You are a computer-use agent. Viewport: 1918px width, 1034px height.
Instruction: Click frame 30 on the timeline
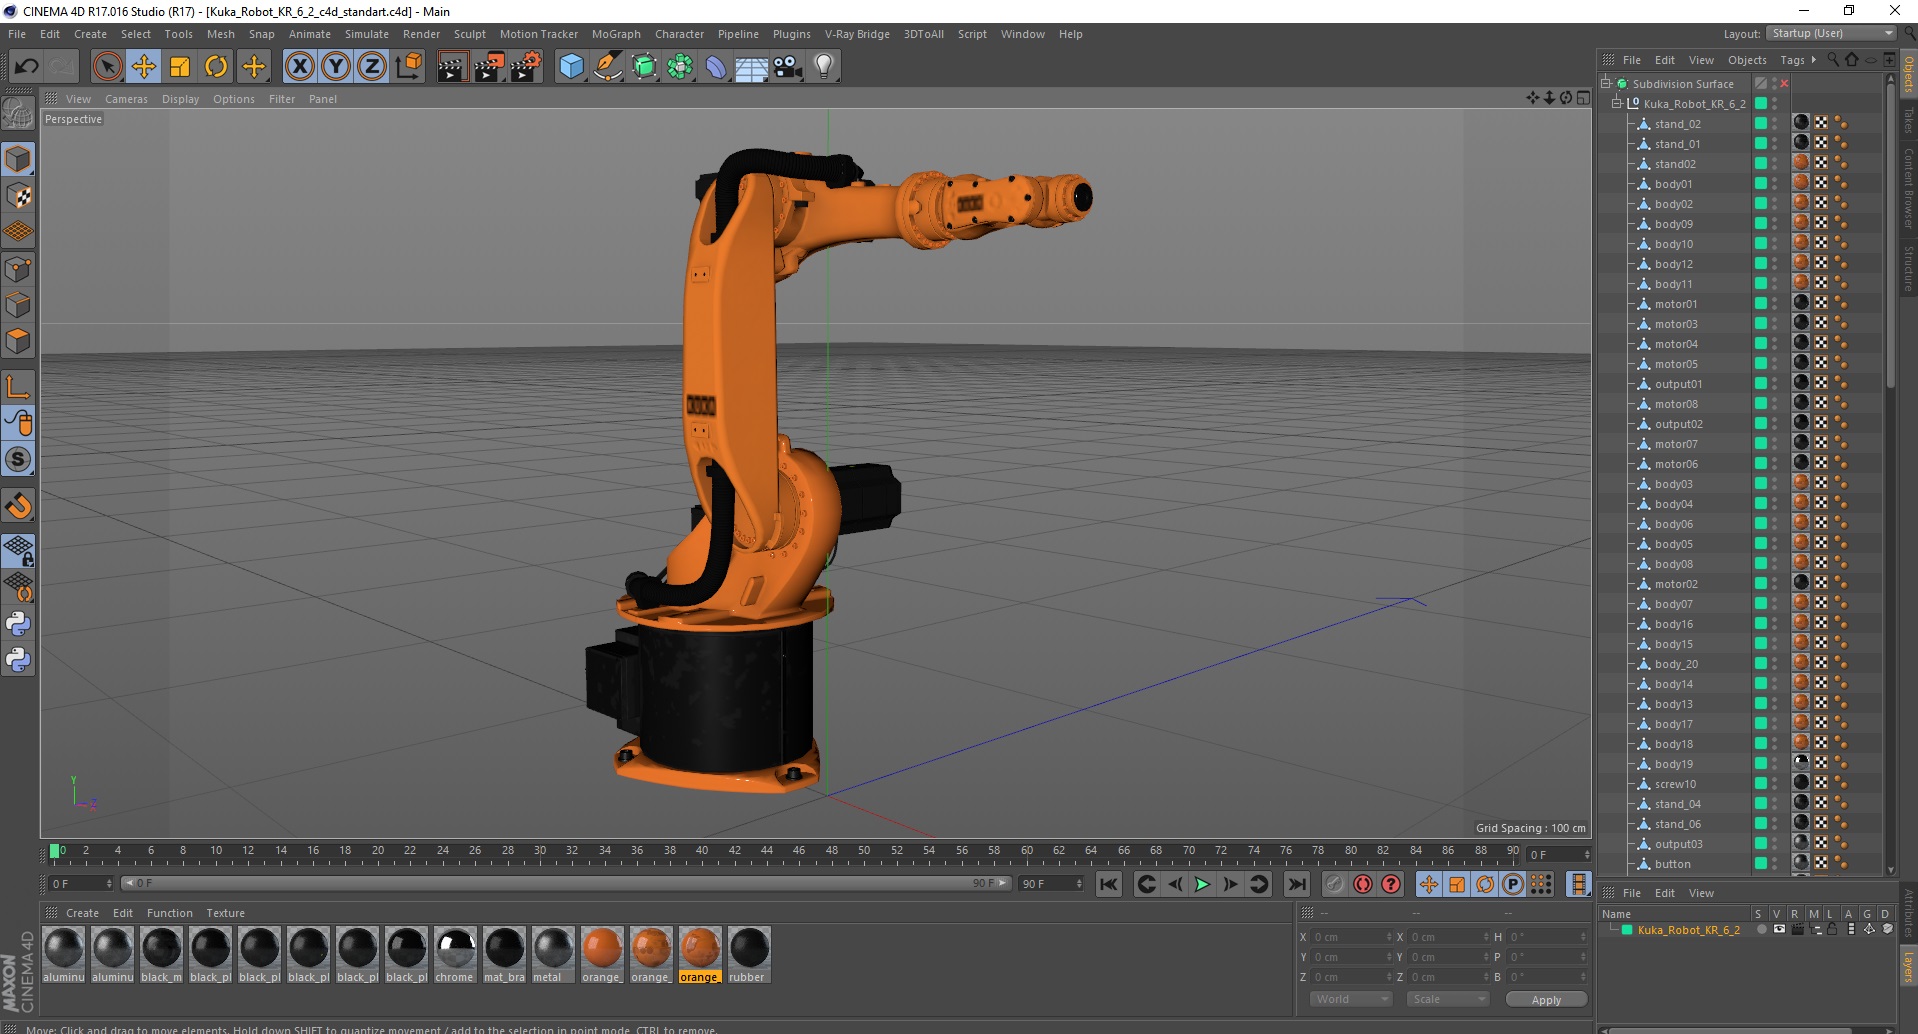pyautogui.click(x=540, y=852)
